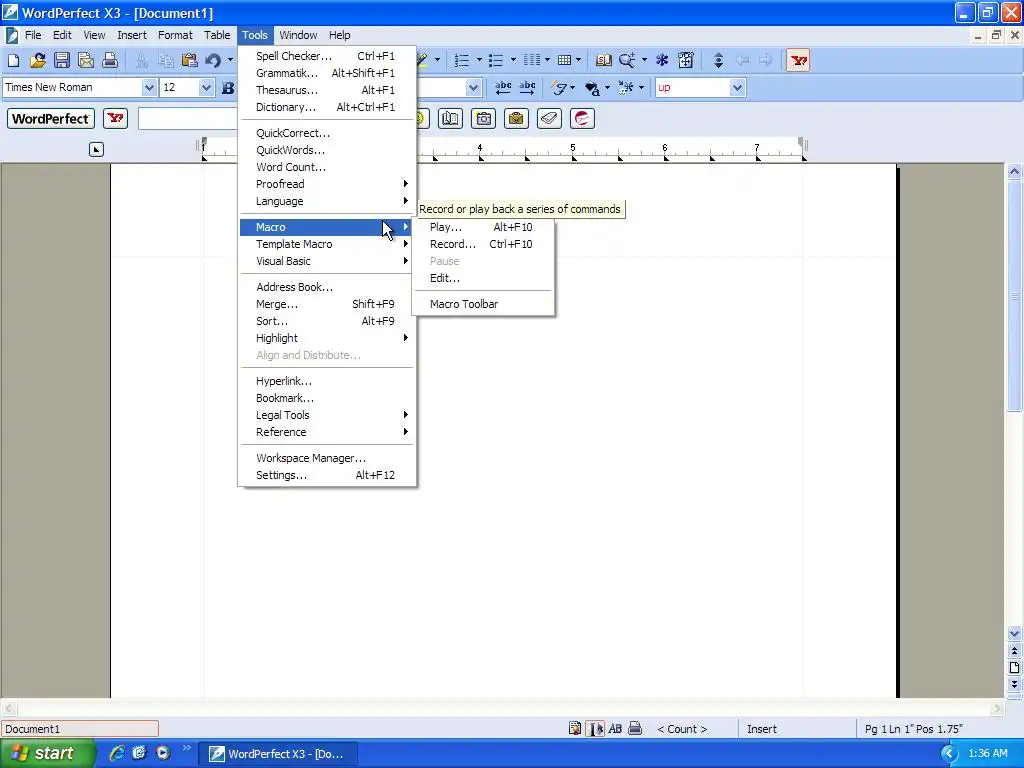Open the font size dropdown arrow
Viewport: 1024px width, 768px height.
[x=206, y=88]
